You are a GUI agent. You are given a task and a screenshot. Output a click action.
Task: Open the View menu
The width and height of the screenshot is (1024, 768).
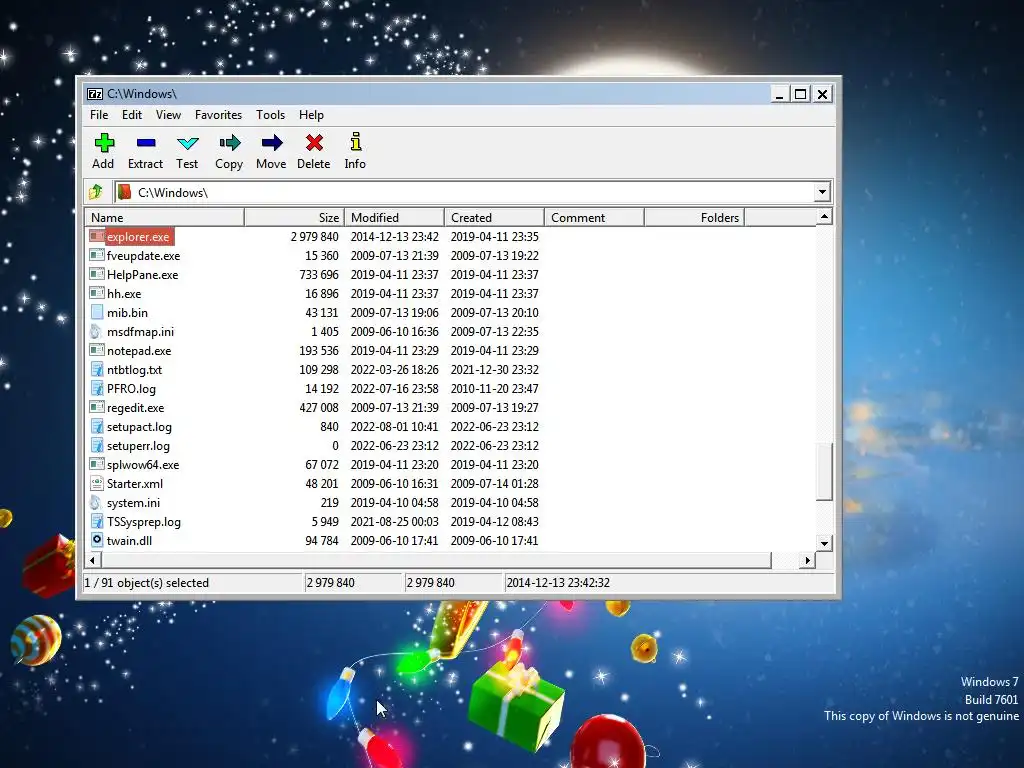point(168,115)
